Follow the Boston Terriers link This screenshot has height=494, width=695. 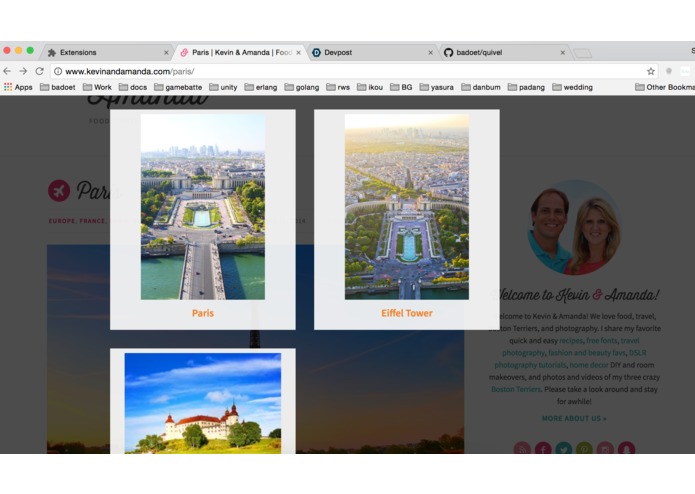pyautogui.click(x=516, y=389)
